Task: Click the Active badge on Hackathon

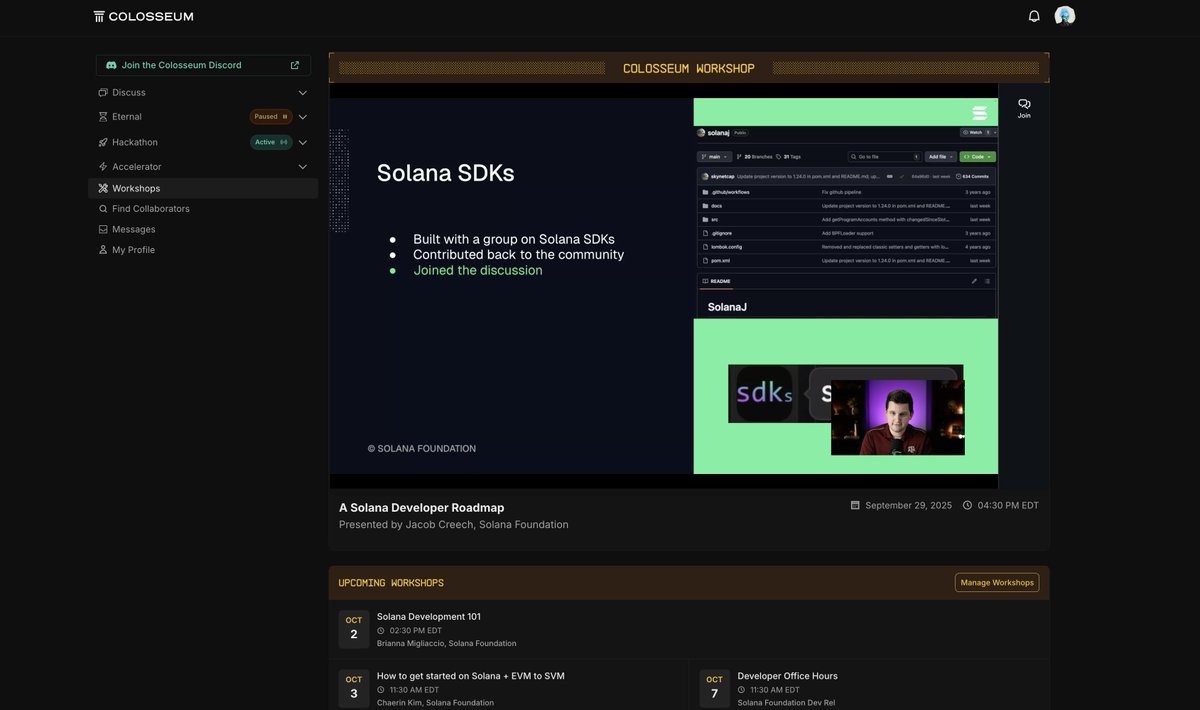Action: [x=271, y=142]
